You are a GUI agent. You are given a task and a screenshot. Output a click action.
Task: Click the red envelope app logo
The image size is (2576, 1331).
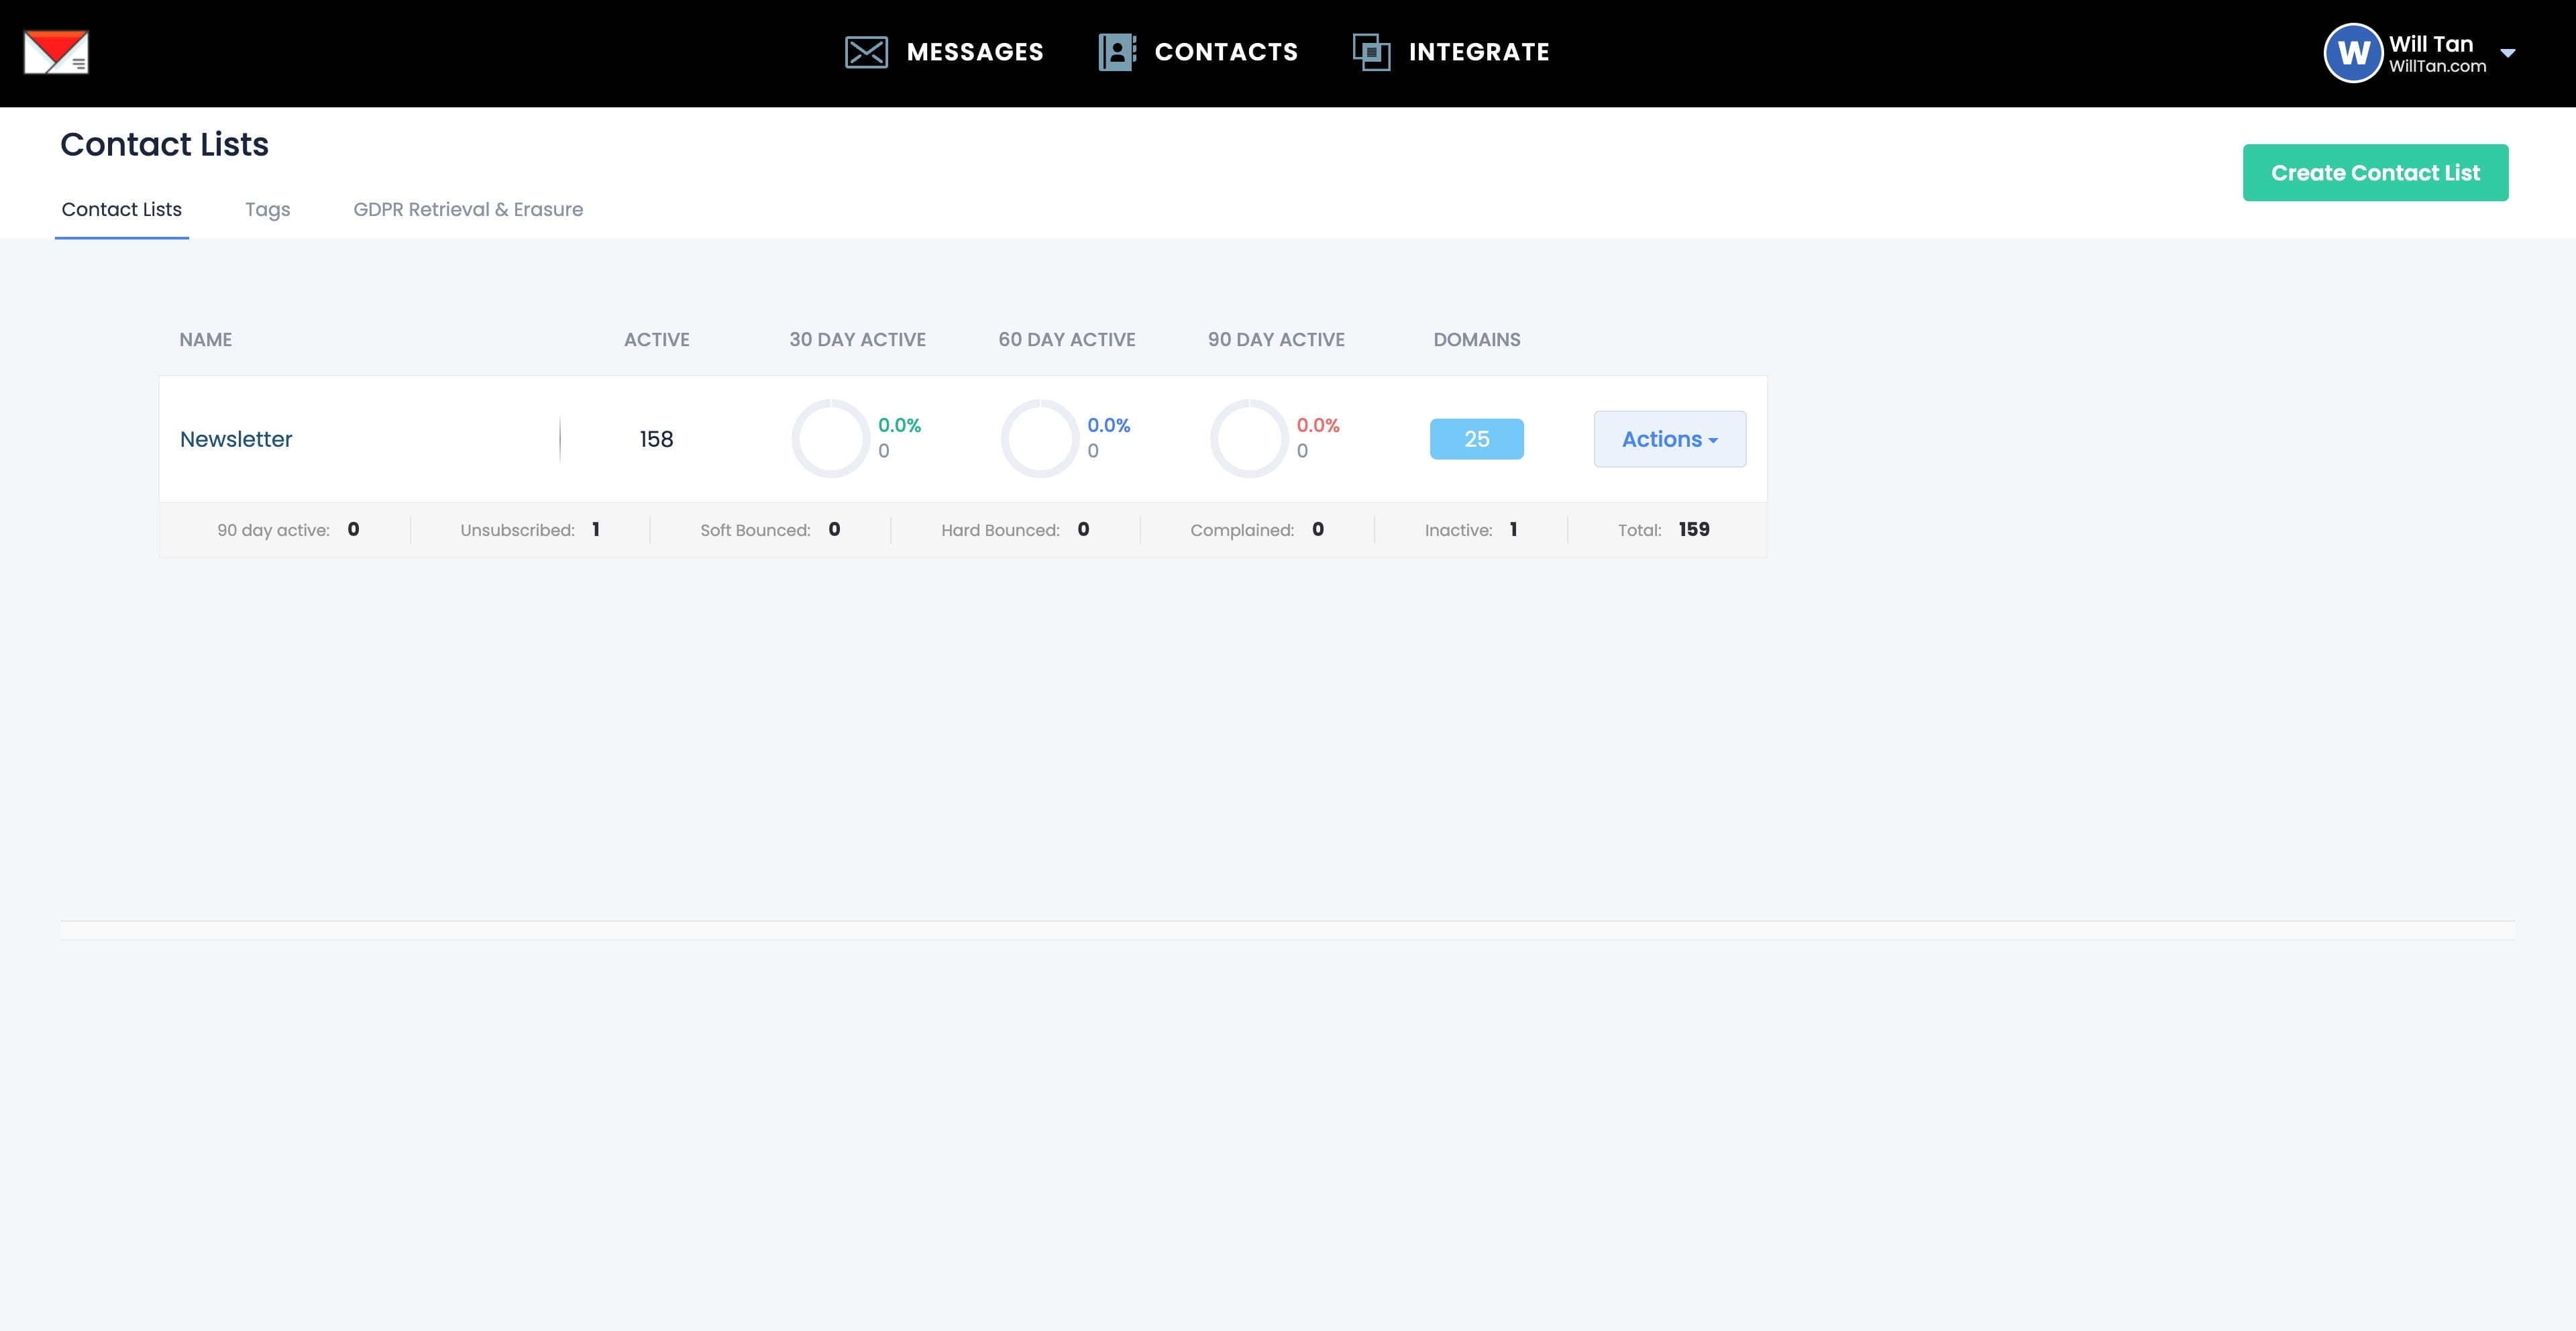point(56,52)
